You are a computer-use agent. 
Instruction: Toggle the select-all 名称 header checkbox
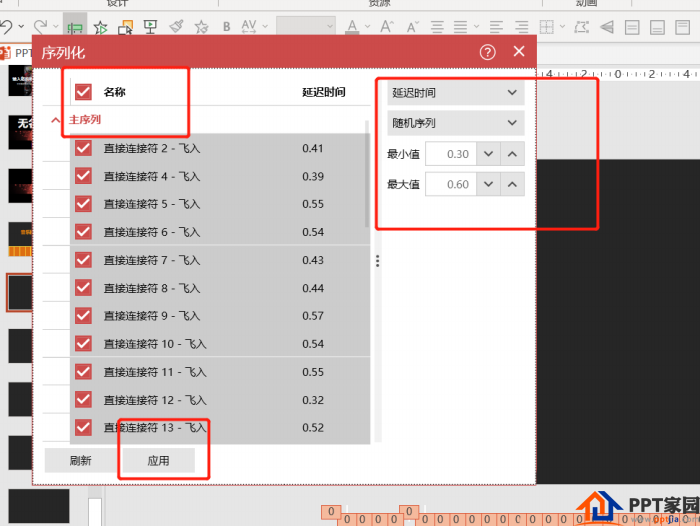point(83,92)
